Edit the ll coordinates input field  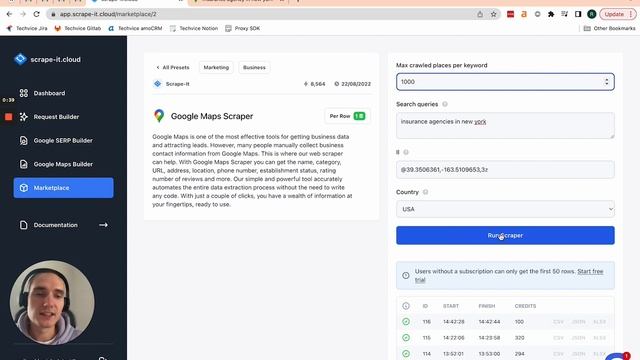(505, 169)
